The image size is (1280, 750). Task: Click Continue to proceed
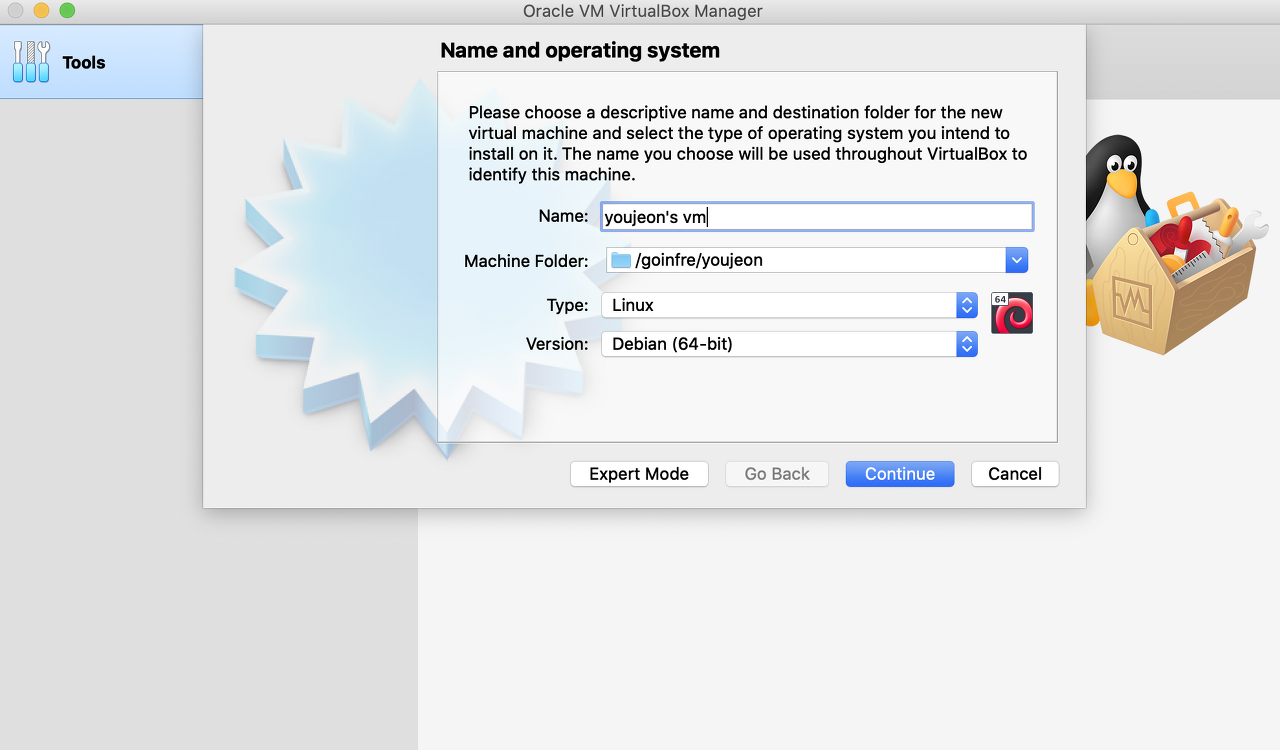point(900,474)
